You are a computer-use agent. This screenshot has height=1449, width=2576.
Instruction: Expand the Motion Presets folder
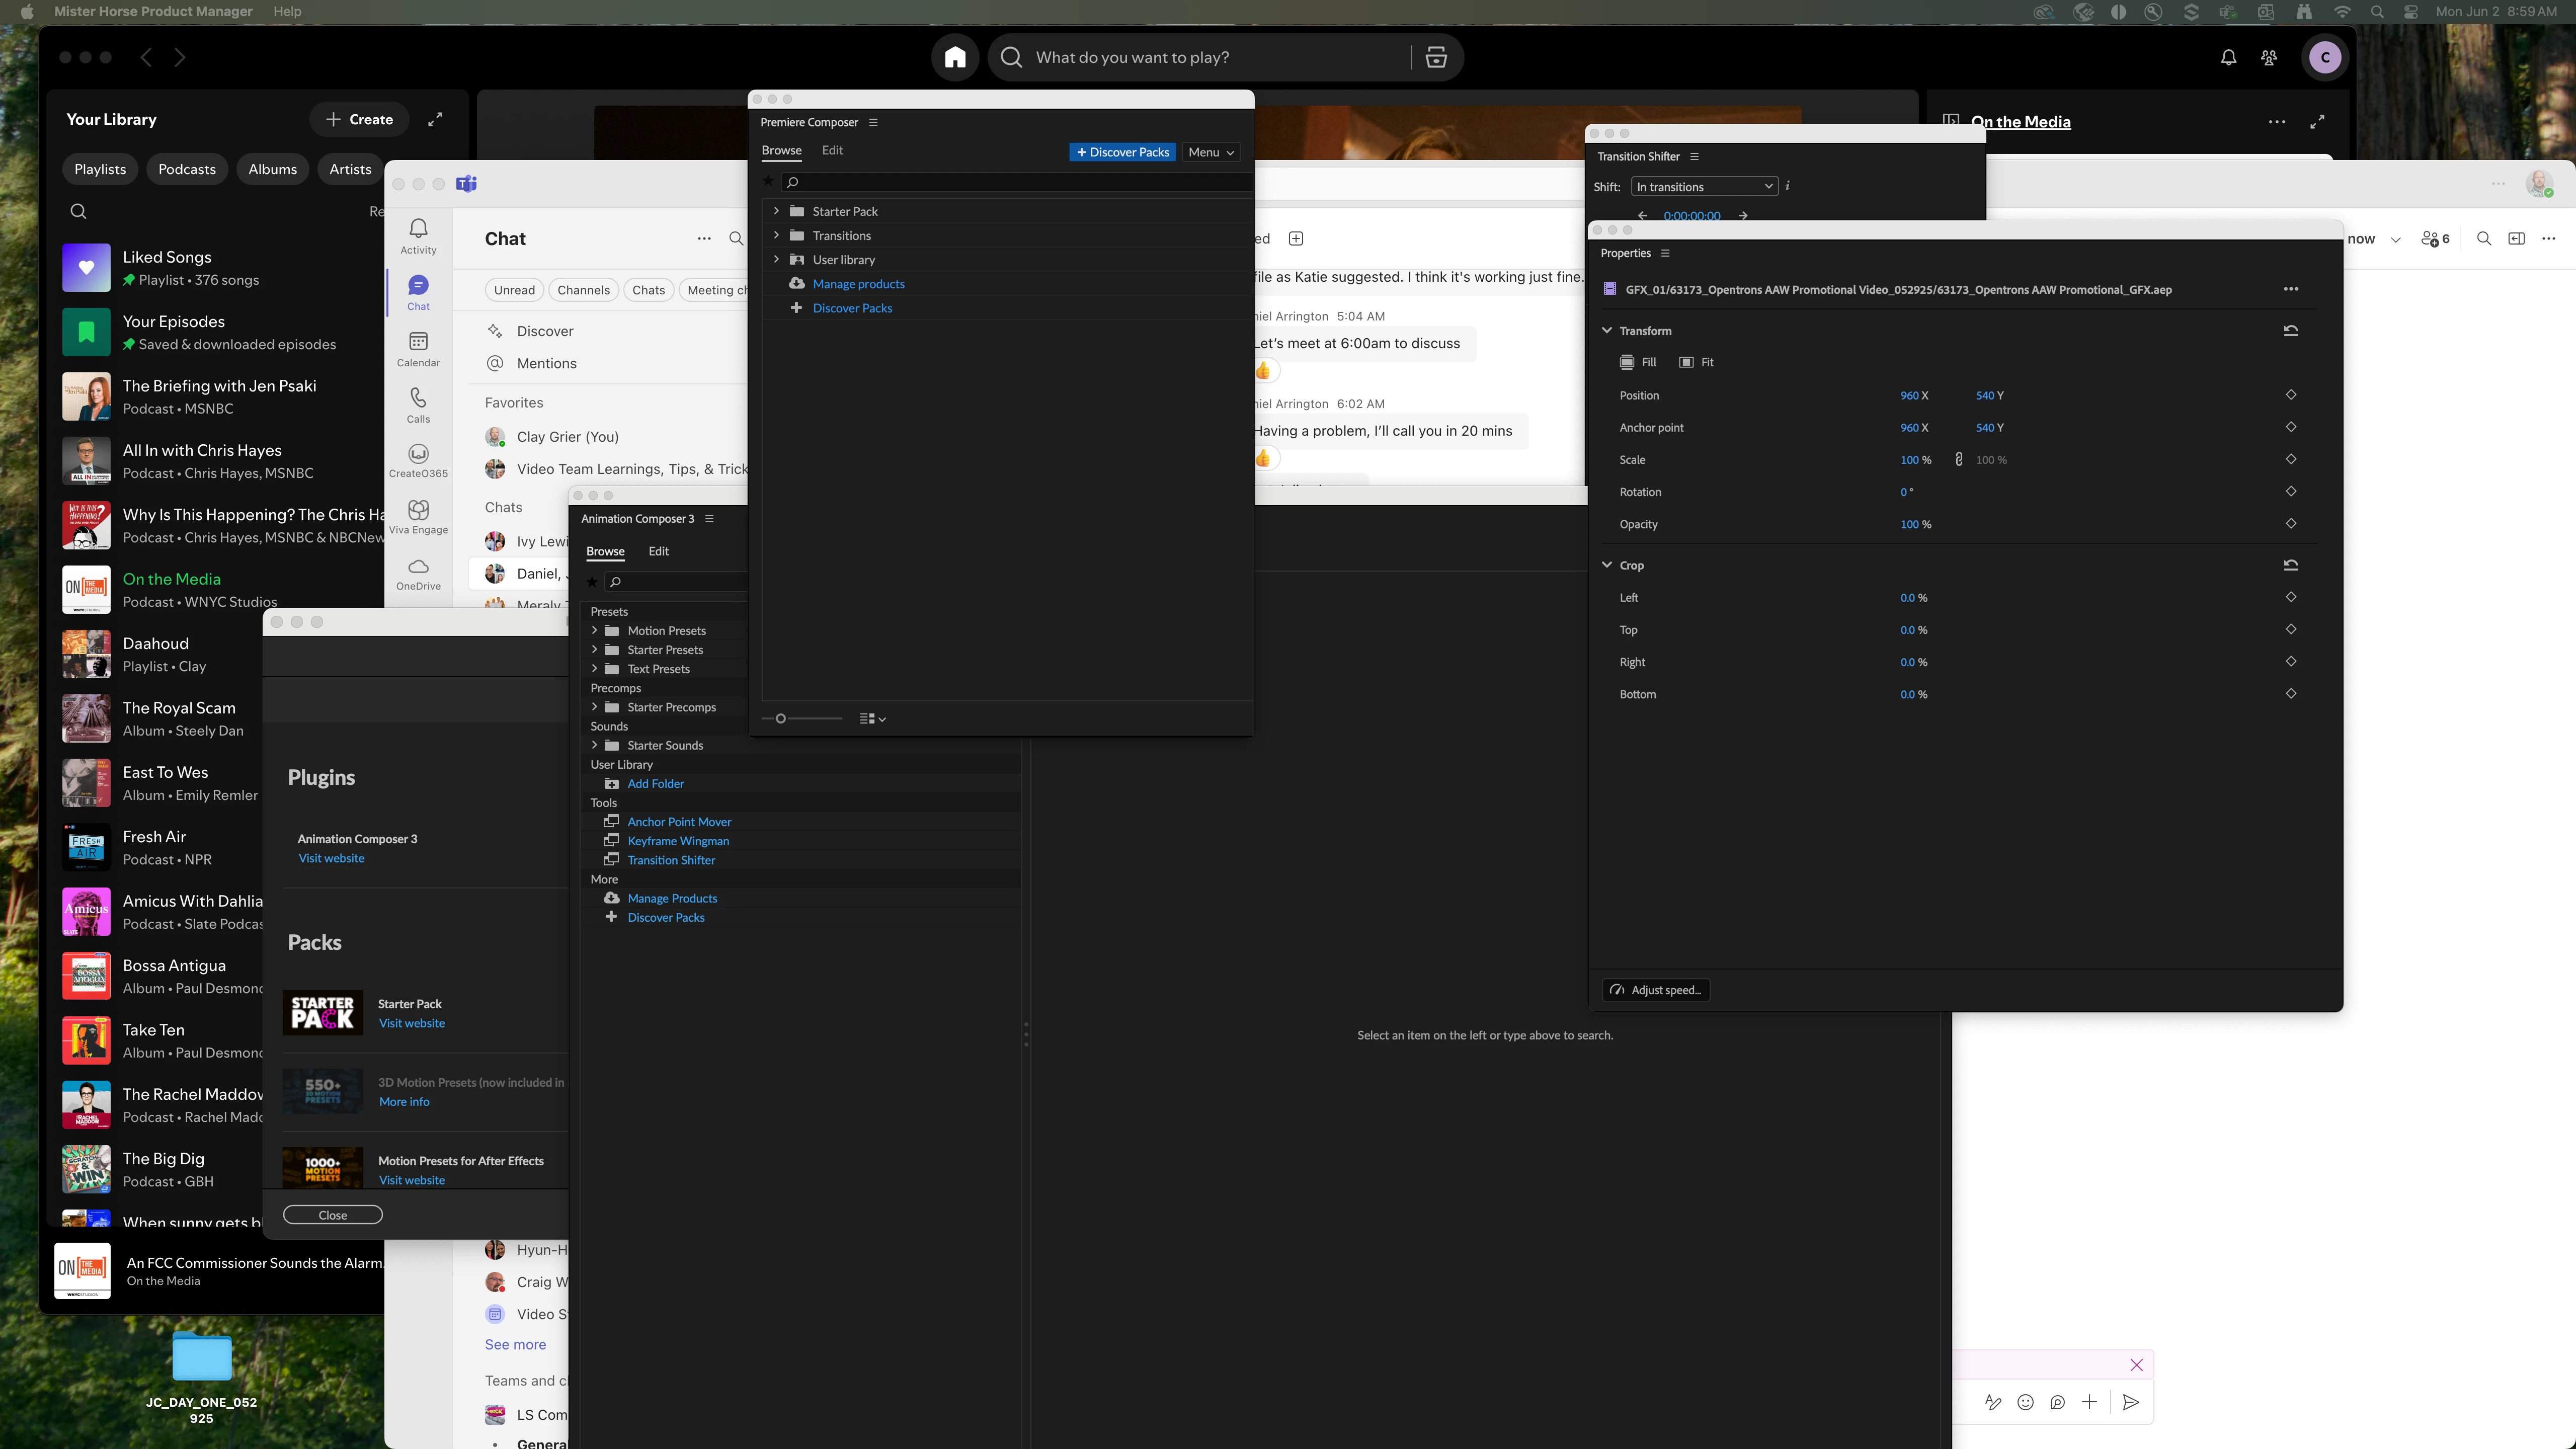click(x=594, y=631)
